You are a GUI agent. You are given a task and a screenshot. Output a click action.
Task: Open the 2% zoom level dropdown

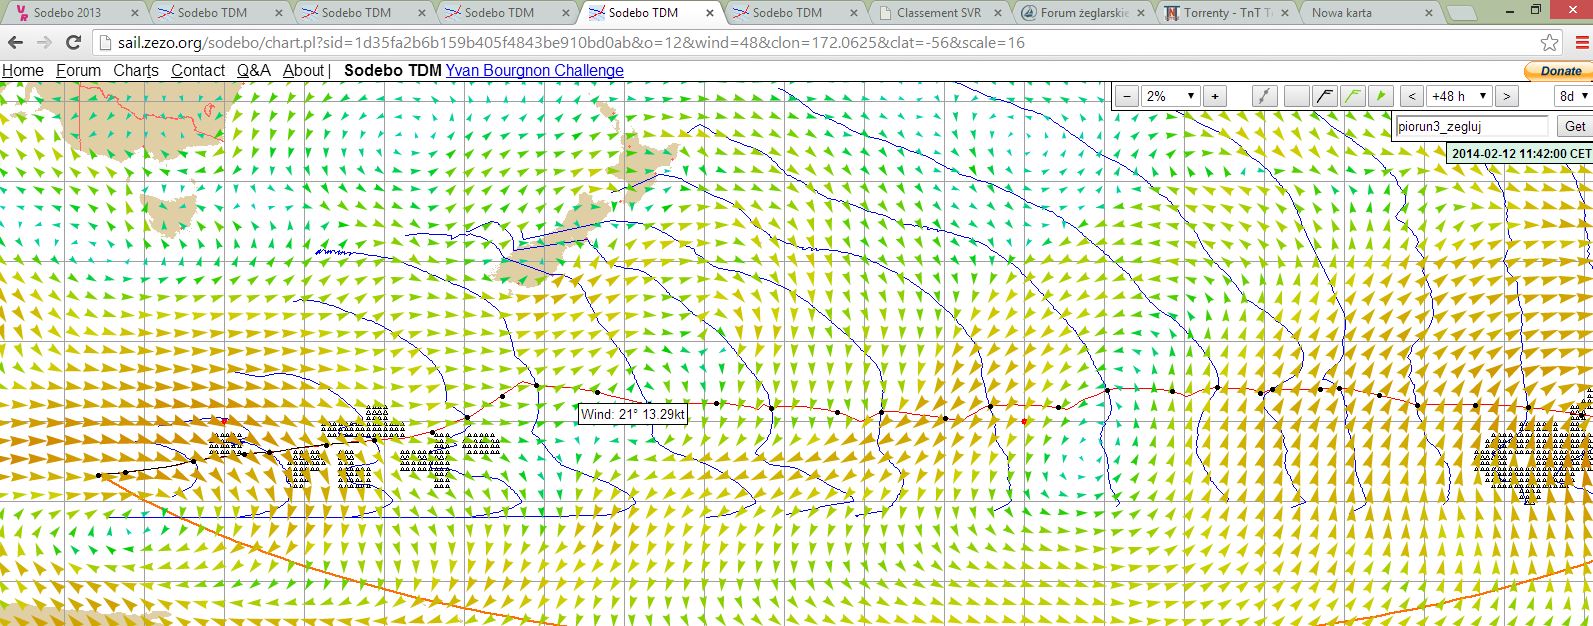pos(1170,96)
